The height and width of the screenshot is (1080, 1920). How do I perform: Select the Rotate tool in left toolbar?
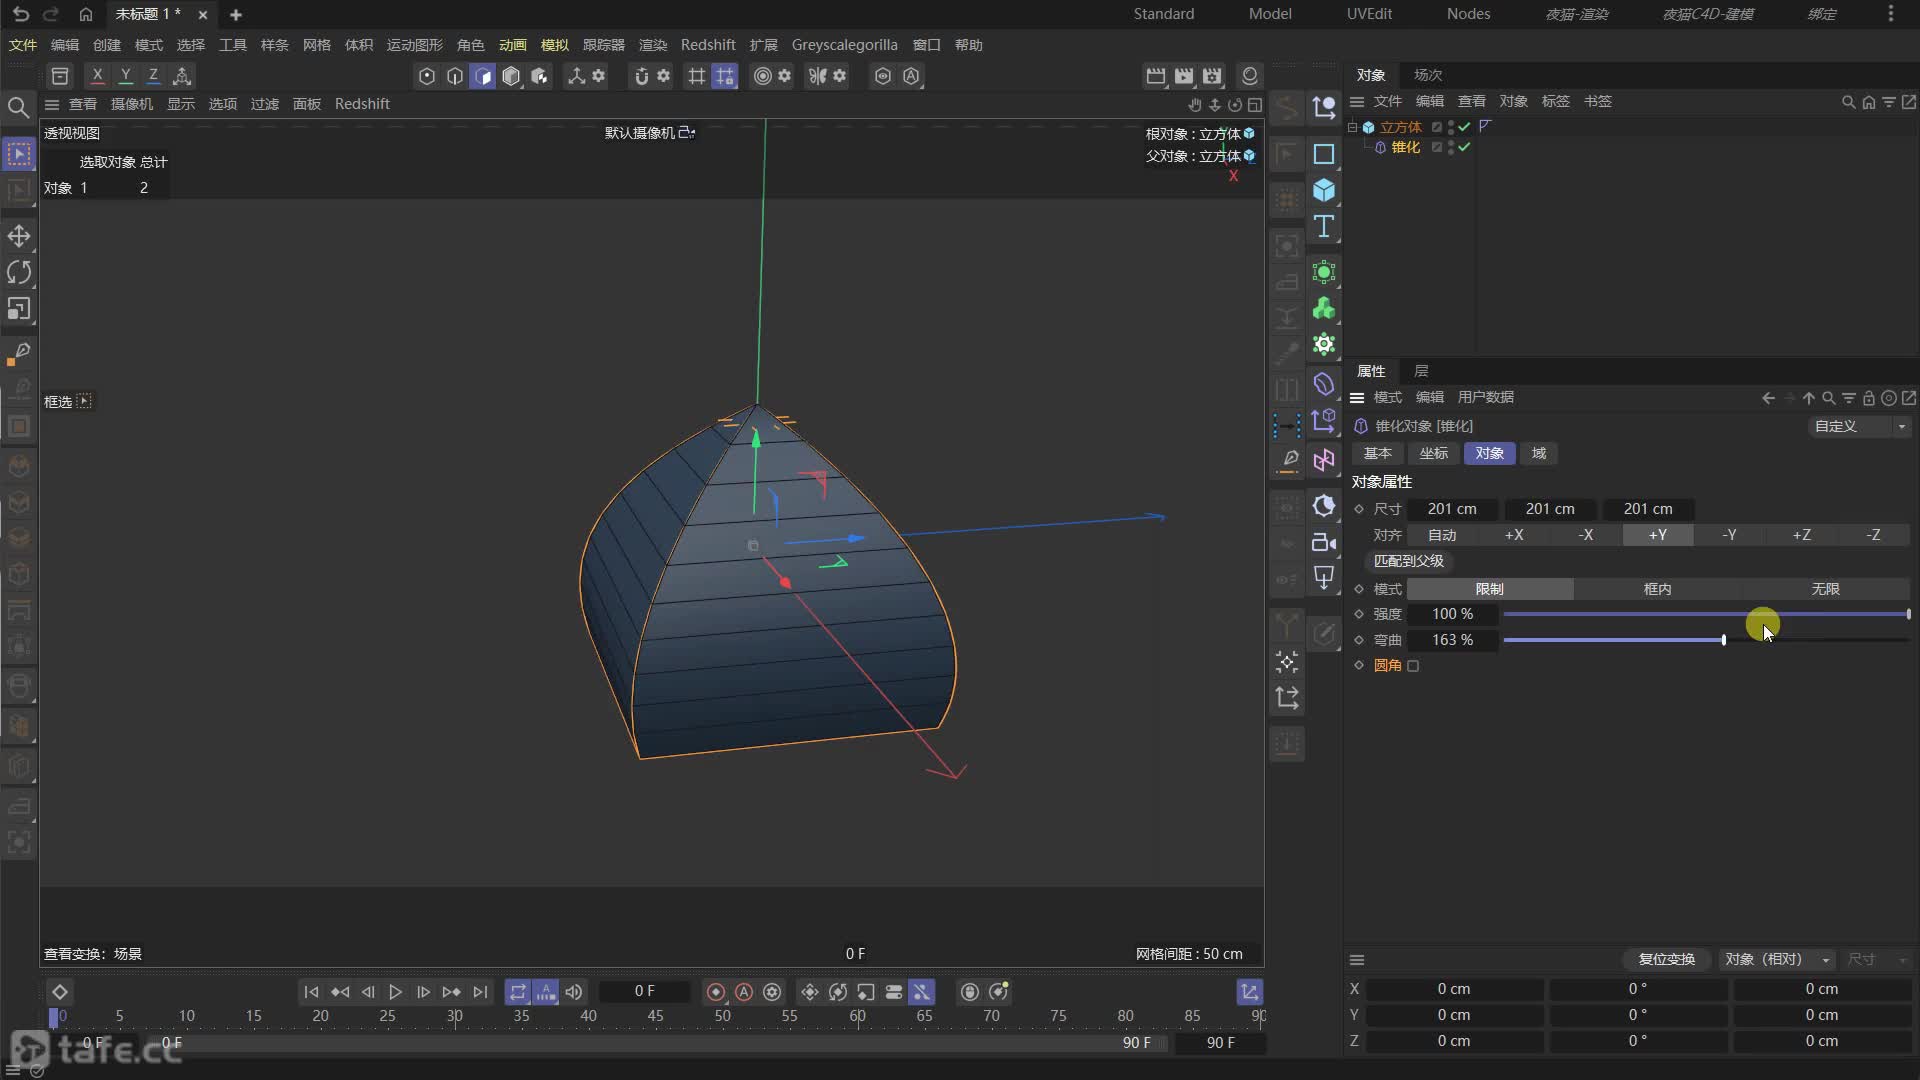pos(19,272)
